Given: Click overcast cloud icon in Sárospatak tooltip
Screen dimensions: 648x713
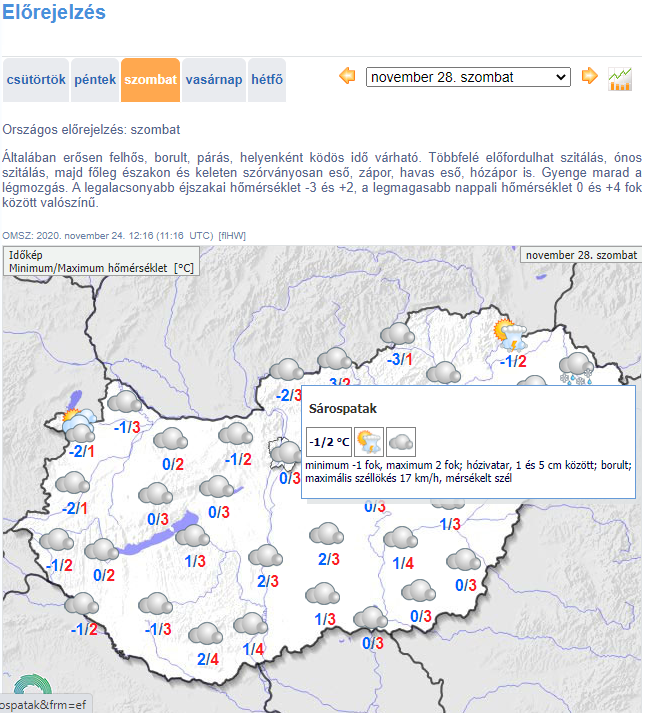Looking at the screenshot, I should pyautogui.click(x=401, y=440).
